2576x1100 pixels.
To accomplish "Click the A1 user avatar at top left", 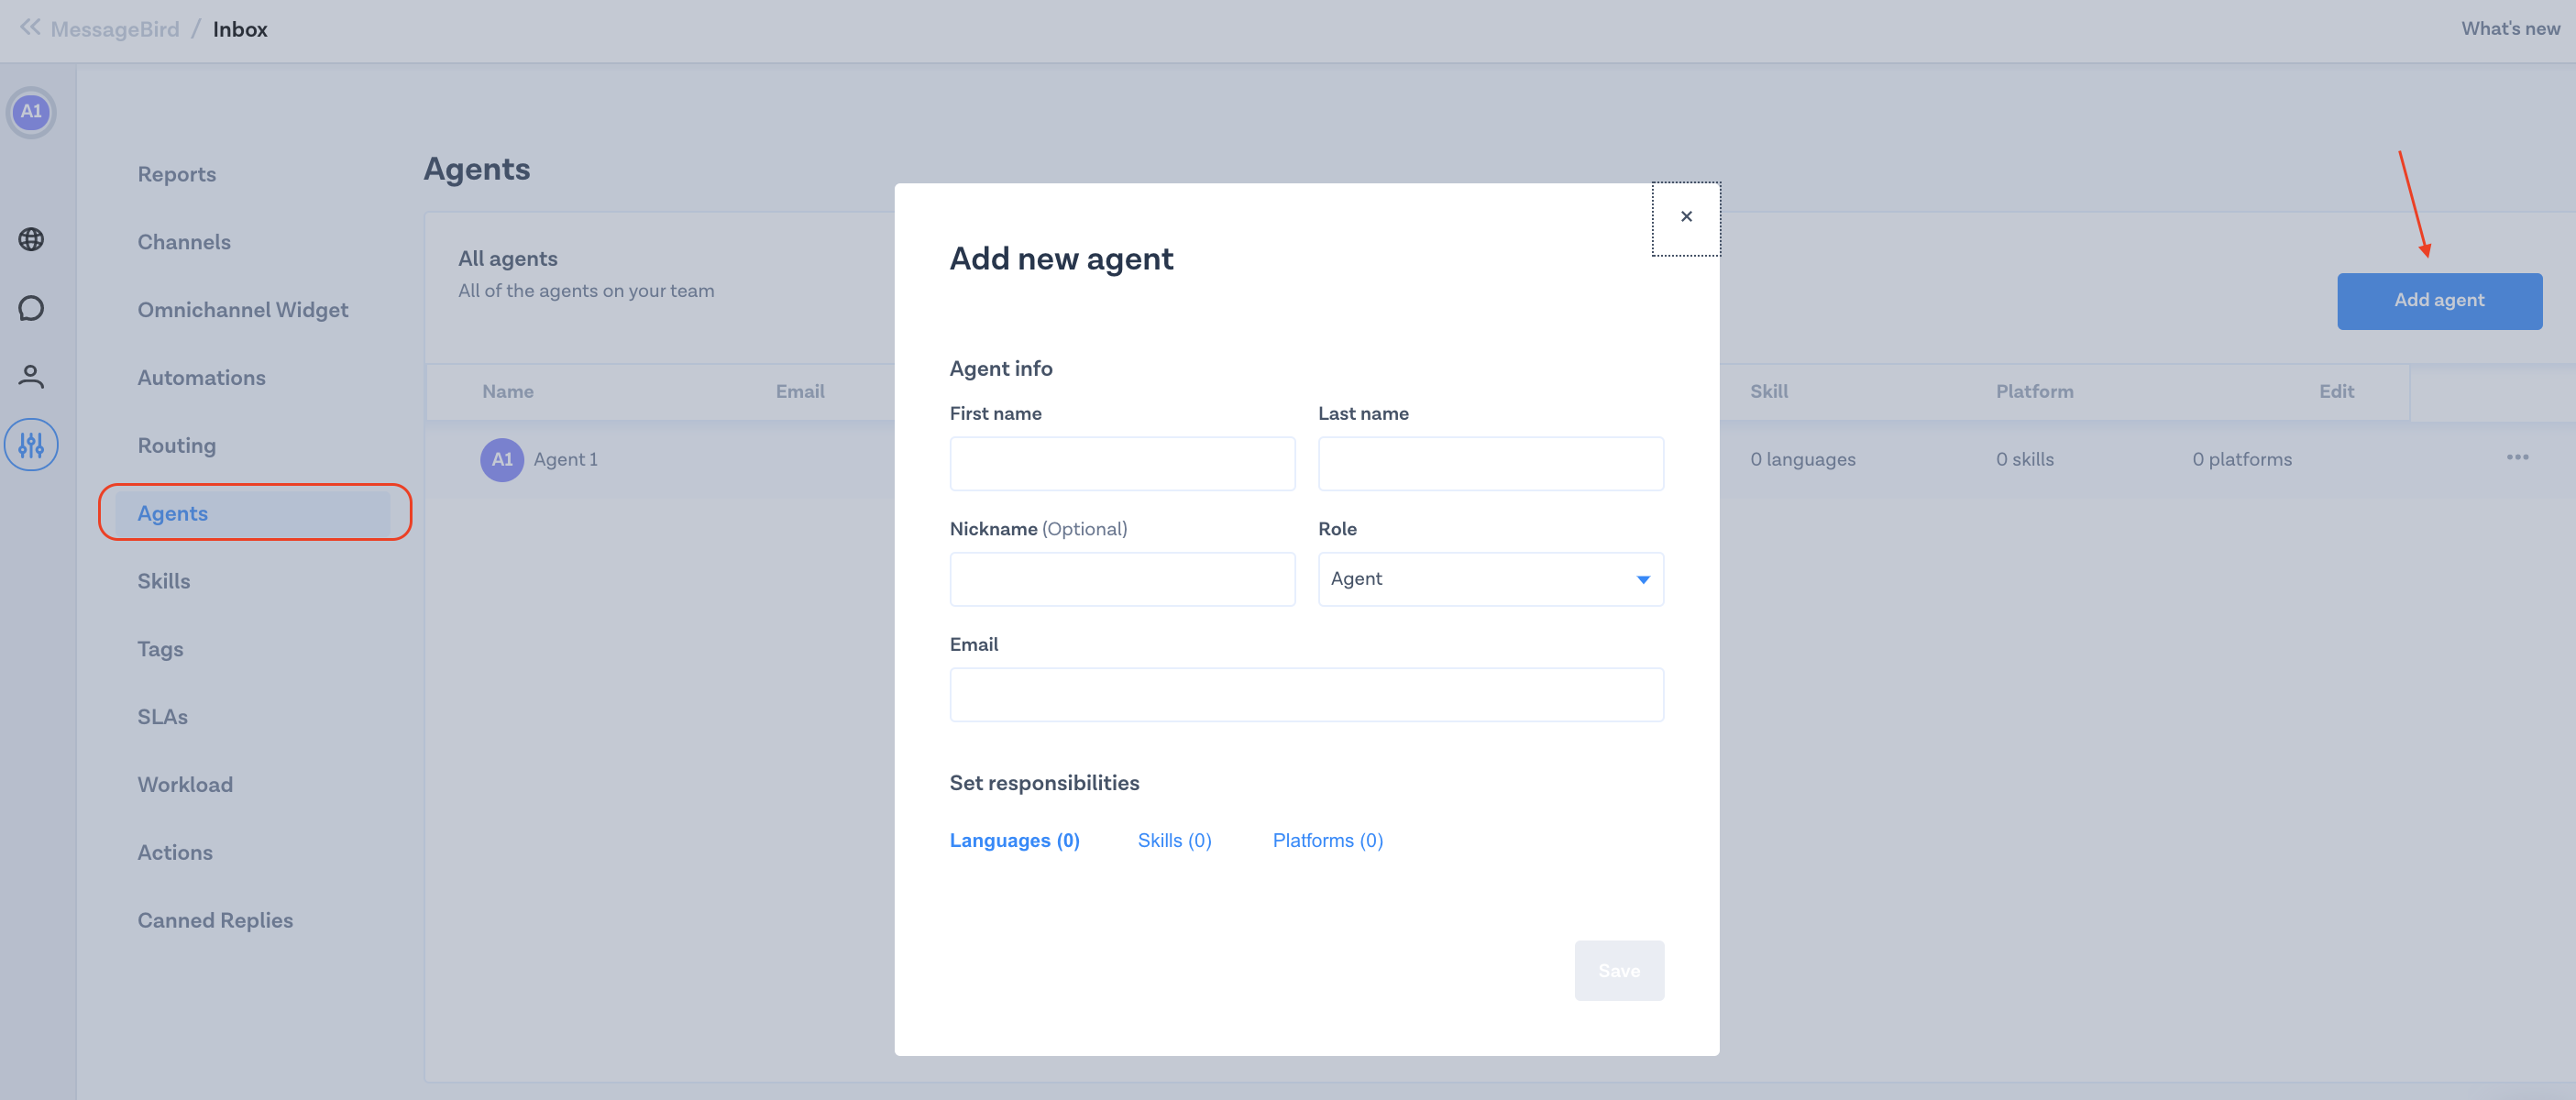I will coord(31,112).
